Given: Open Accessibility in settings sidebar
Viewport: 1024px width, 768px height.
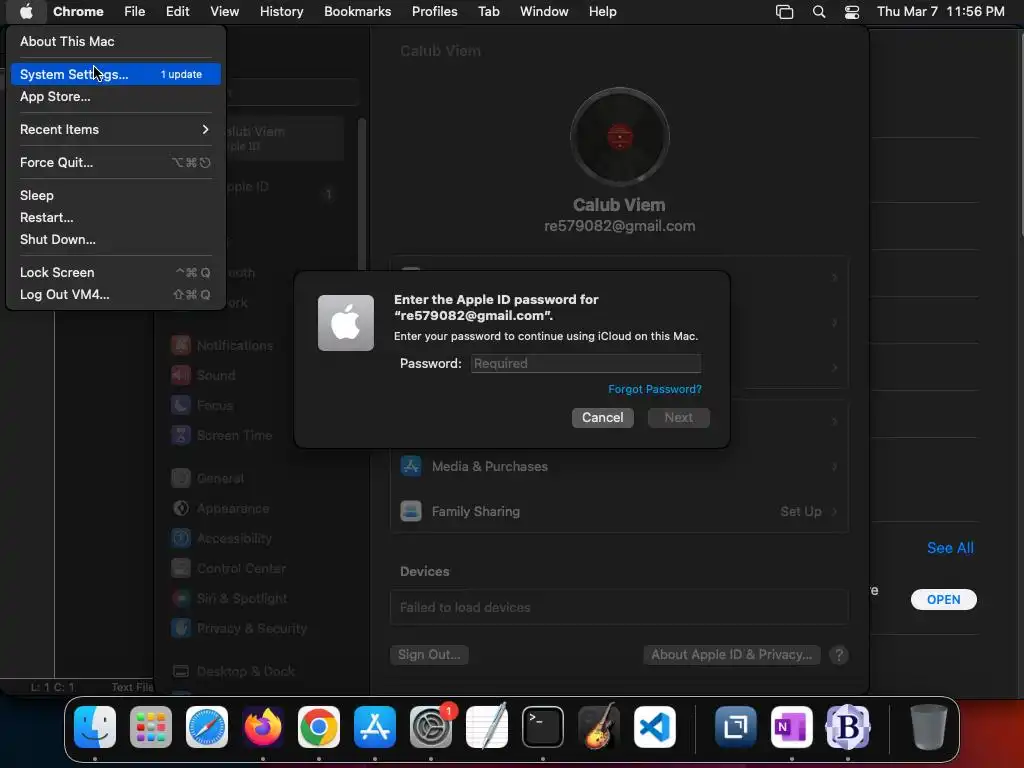Looking at the screenshot, I should tap(221, 539).
